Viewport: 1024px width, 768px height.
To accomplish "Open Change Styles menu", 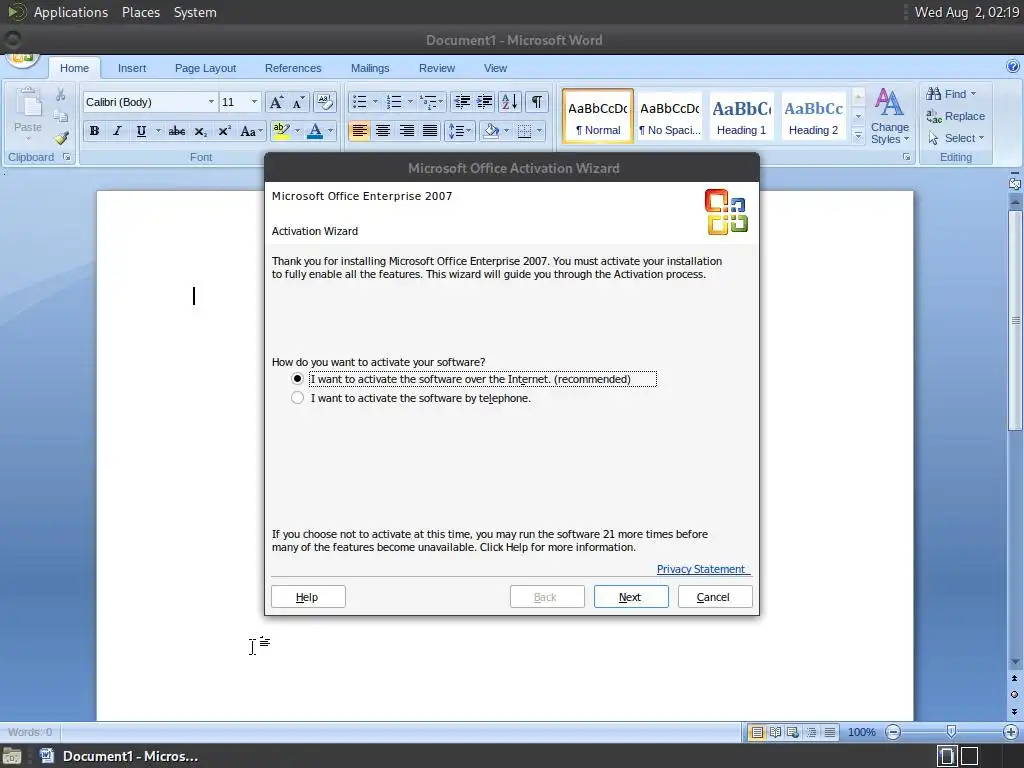I will [x=889, y=117].
